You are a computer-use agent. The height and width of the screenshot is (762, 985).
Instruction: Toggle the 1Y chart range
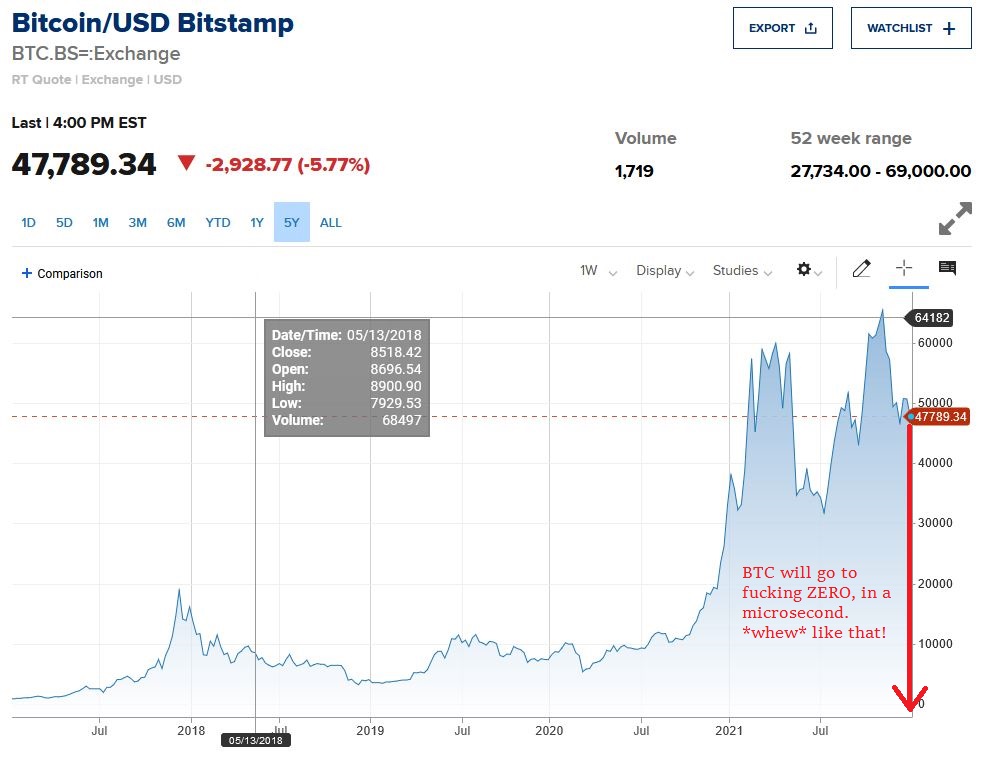[x=258, y=222]
